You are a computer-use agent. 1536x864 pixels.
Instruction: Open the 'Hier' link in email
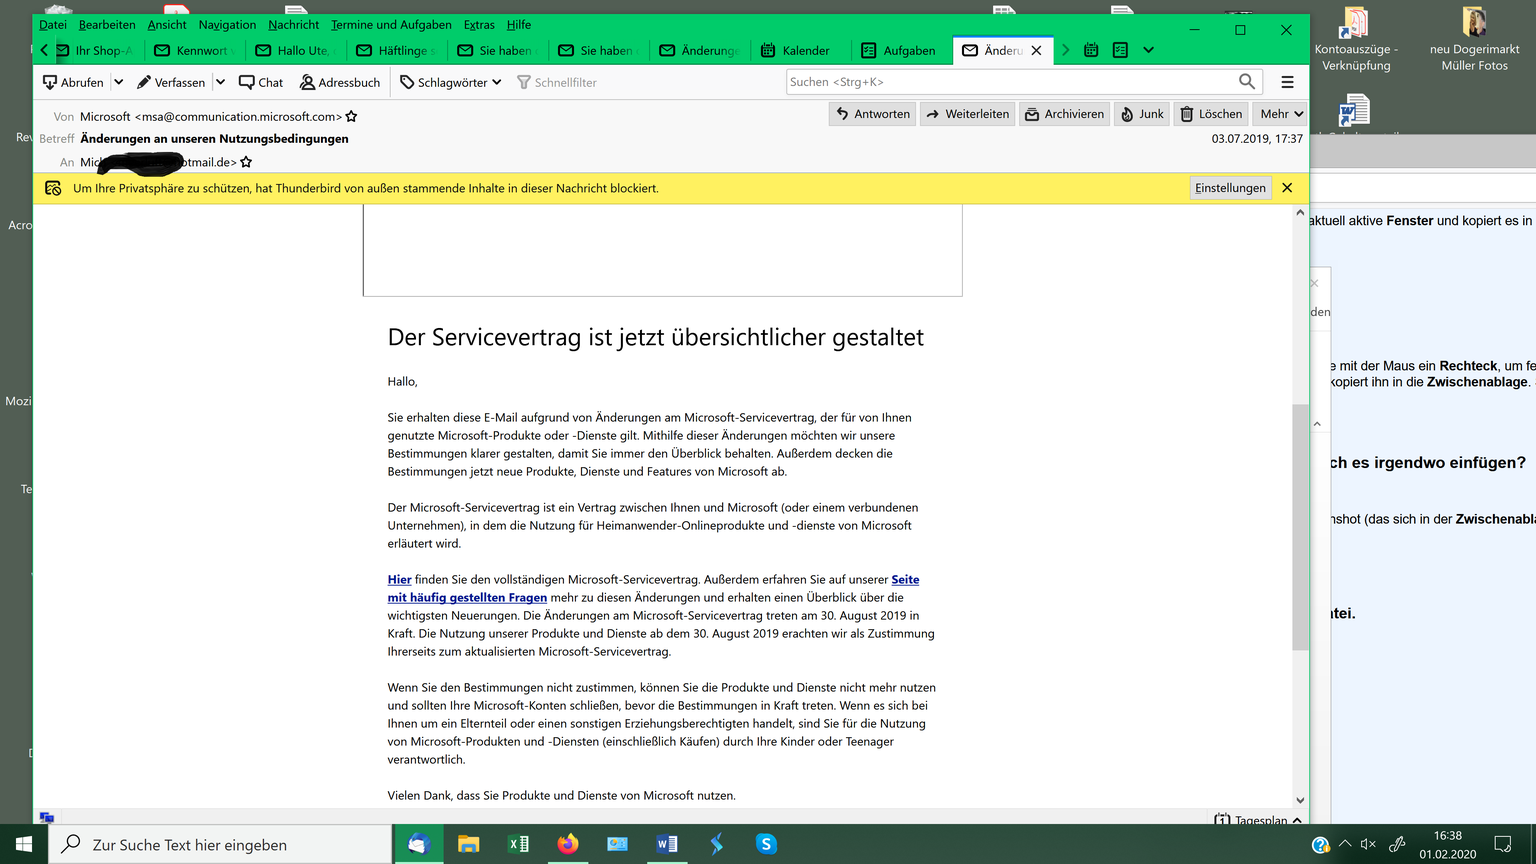coord(399,580)
